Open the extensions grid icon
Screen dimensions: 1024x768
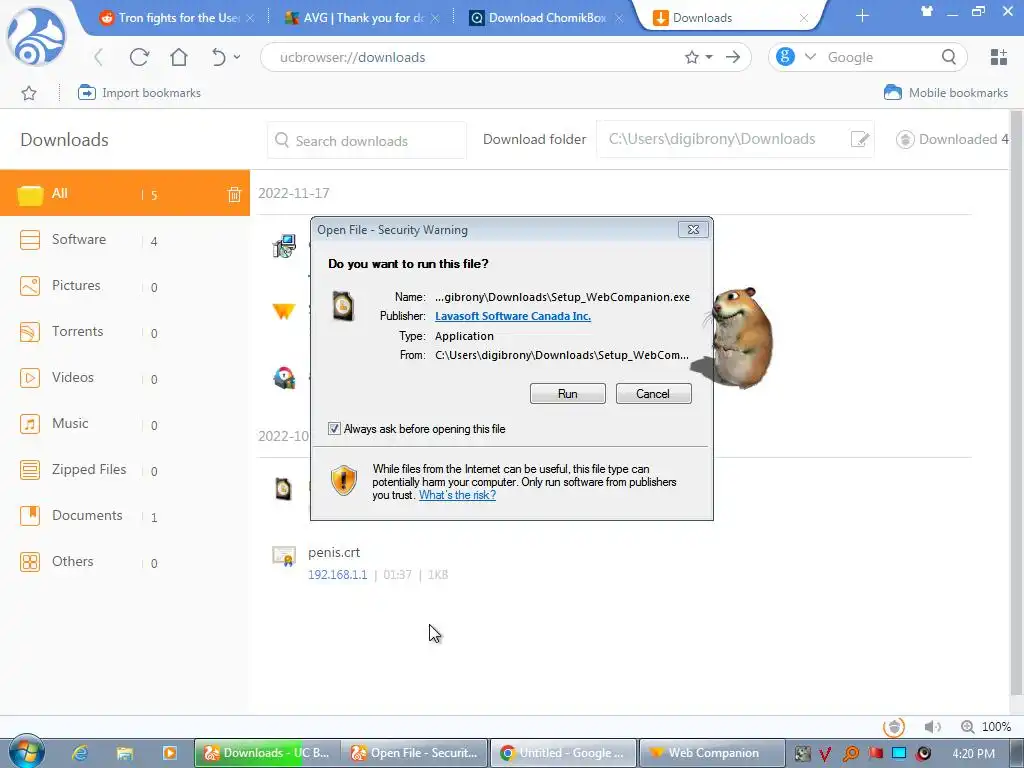tap(999, 57)
